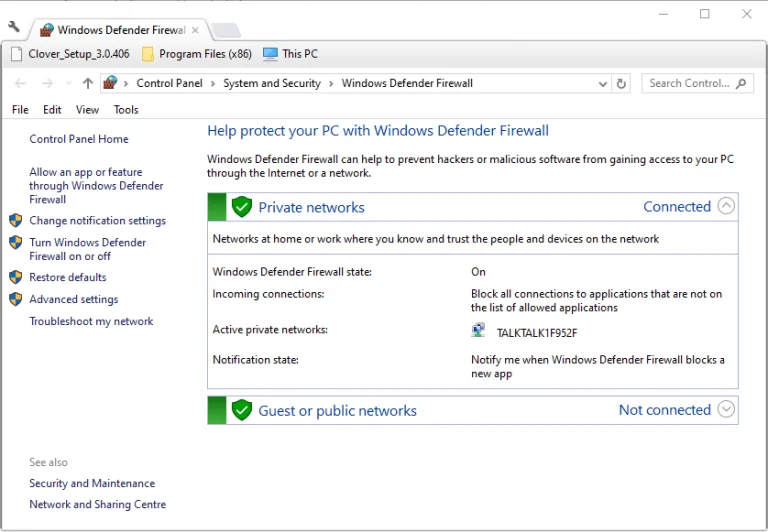
Task: Click the wrench icon in the title bar
Action: [14, 28]
